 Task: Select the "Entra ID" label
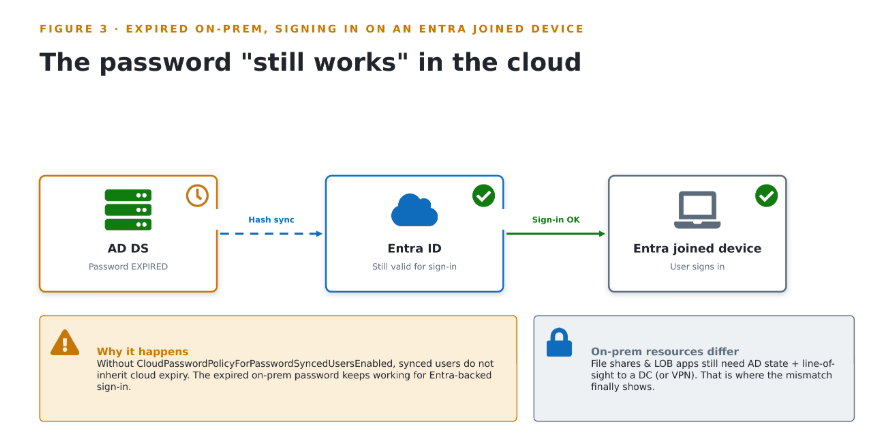coord(415,248)
